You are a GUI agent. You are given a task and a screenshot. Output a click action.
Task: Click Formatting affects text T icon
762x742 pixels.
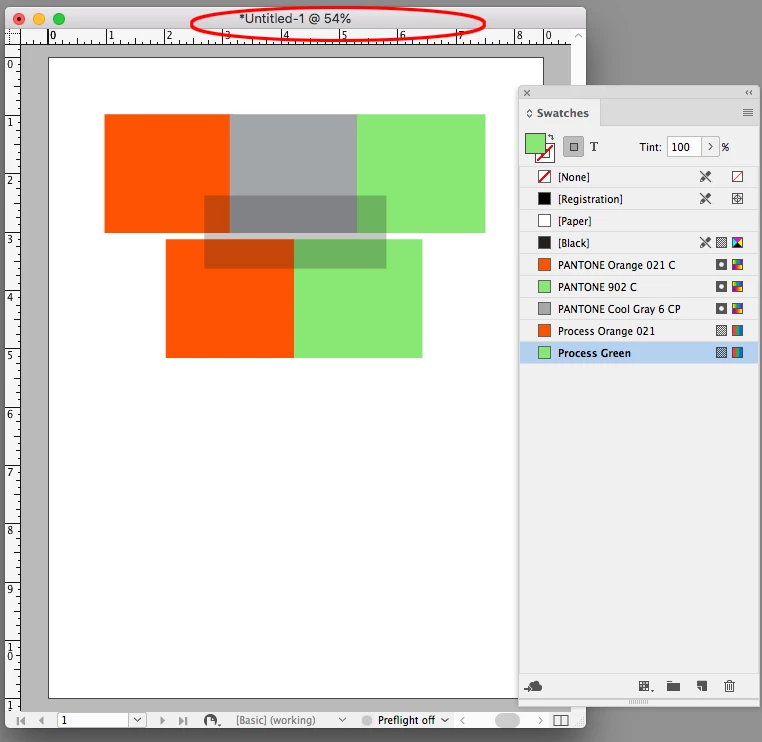(x=594, y=147)
